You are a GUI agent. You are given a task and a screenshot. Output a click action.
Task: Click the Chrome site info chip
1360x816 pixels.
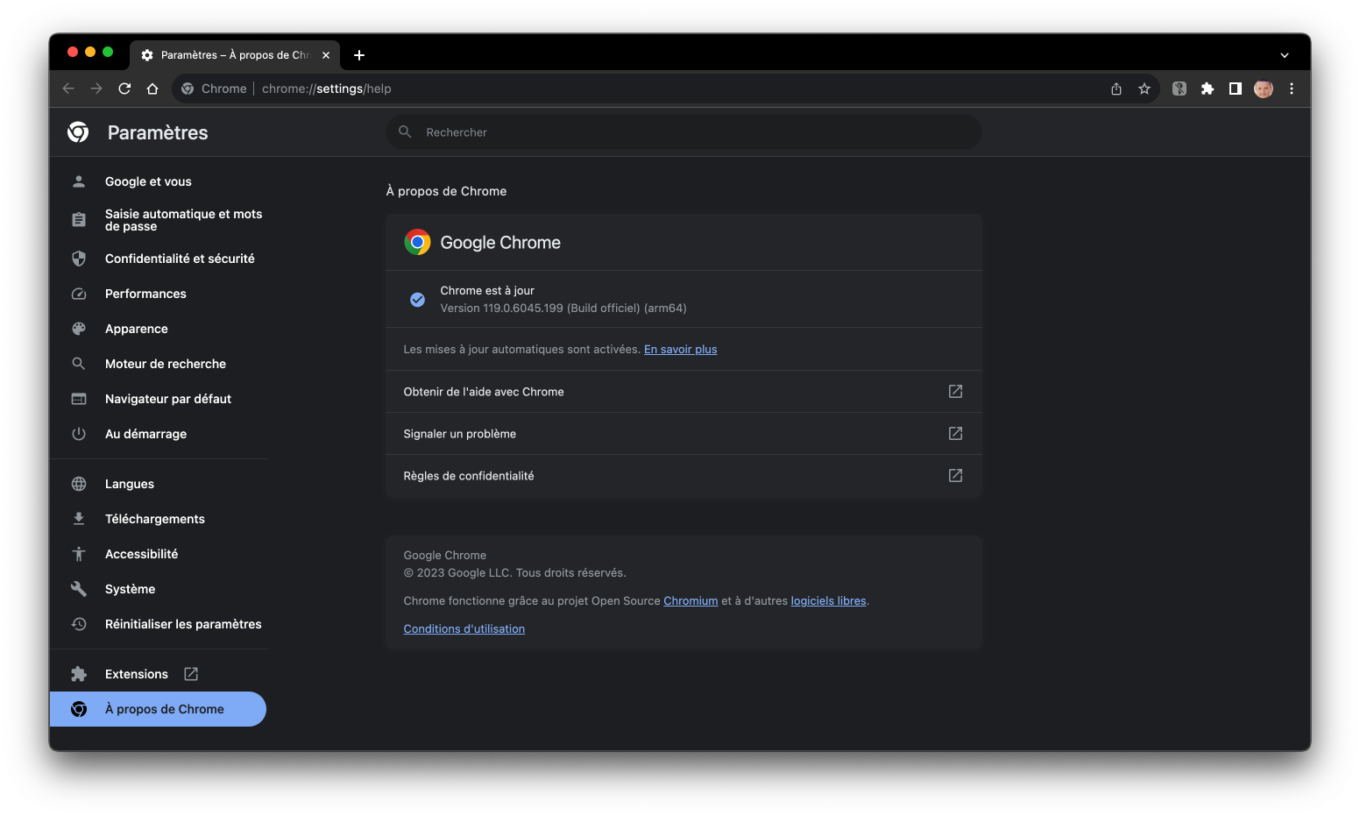(x=213, y=89)
